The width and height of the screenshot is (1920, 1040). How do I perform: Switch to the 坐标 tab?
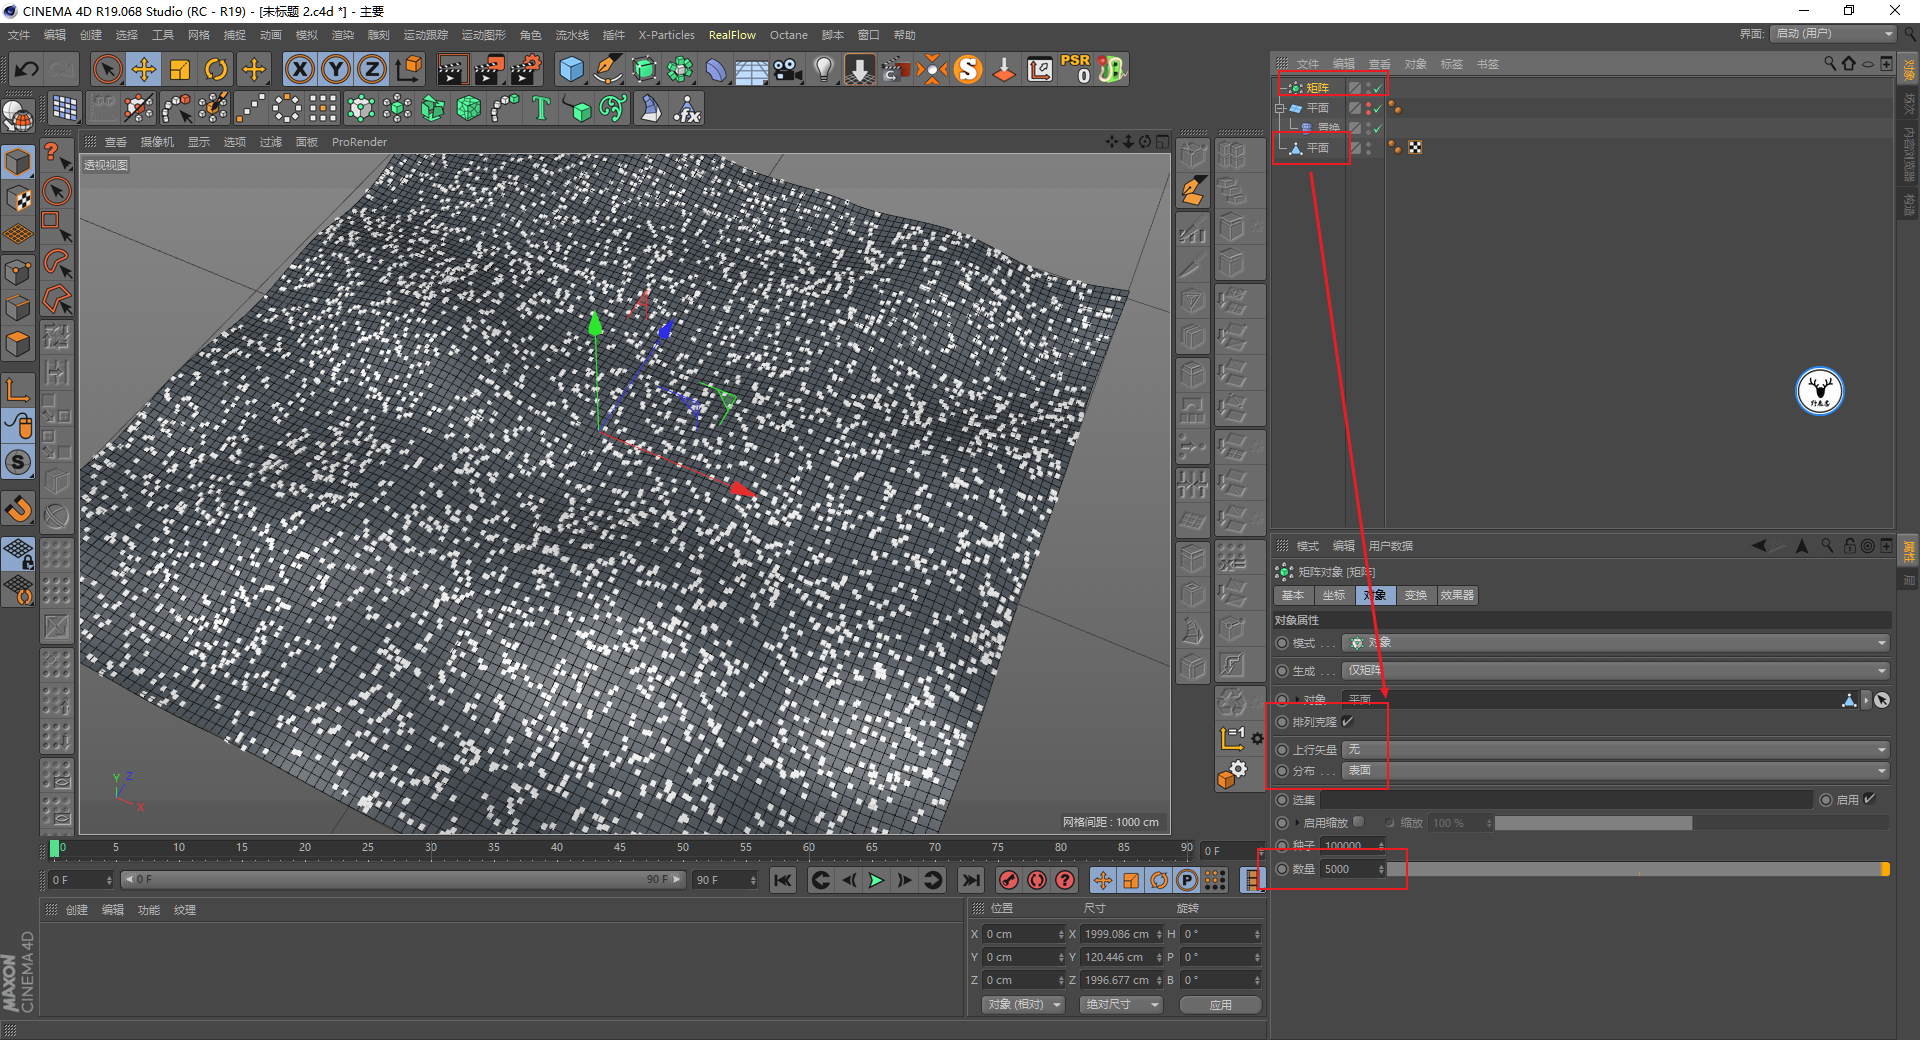pos(1334,595)
